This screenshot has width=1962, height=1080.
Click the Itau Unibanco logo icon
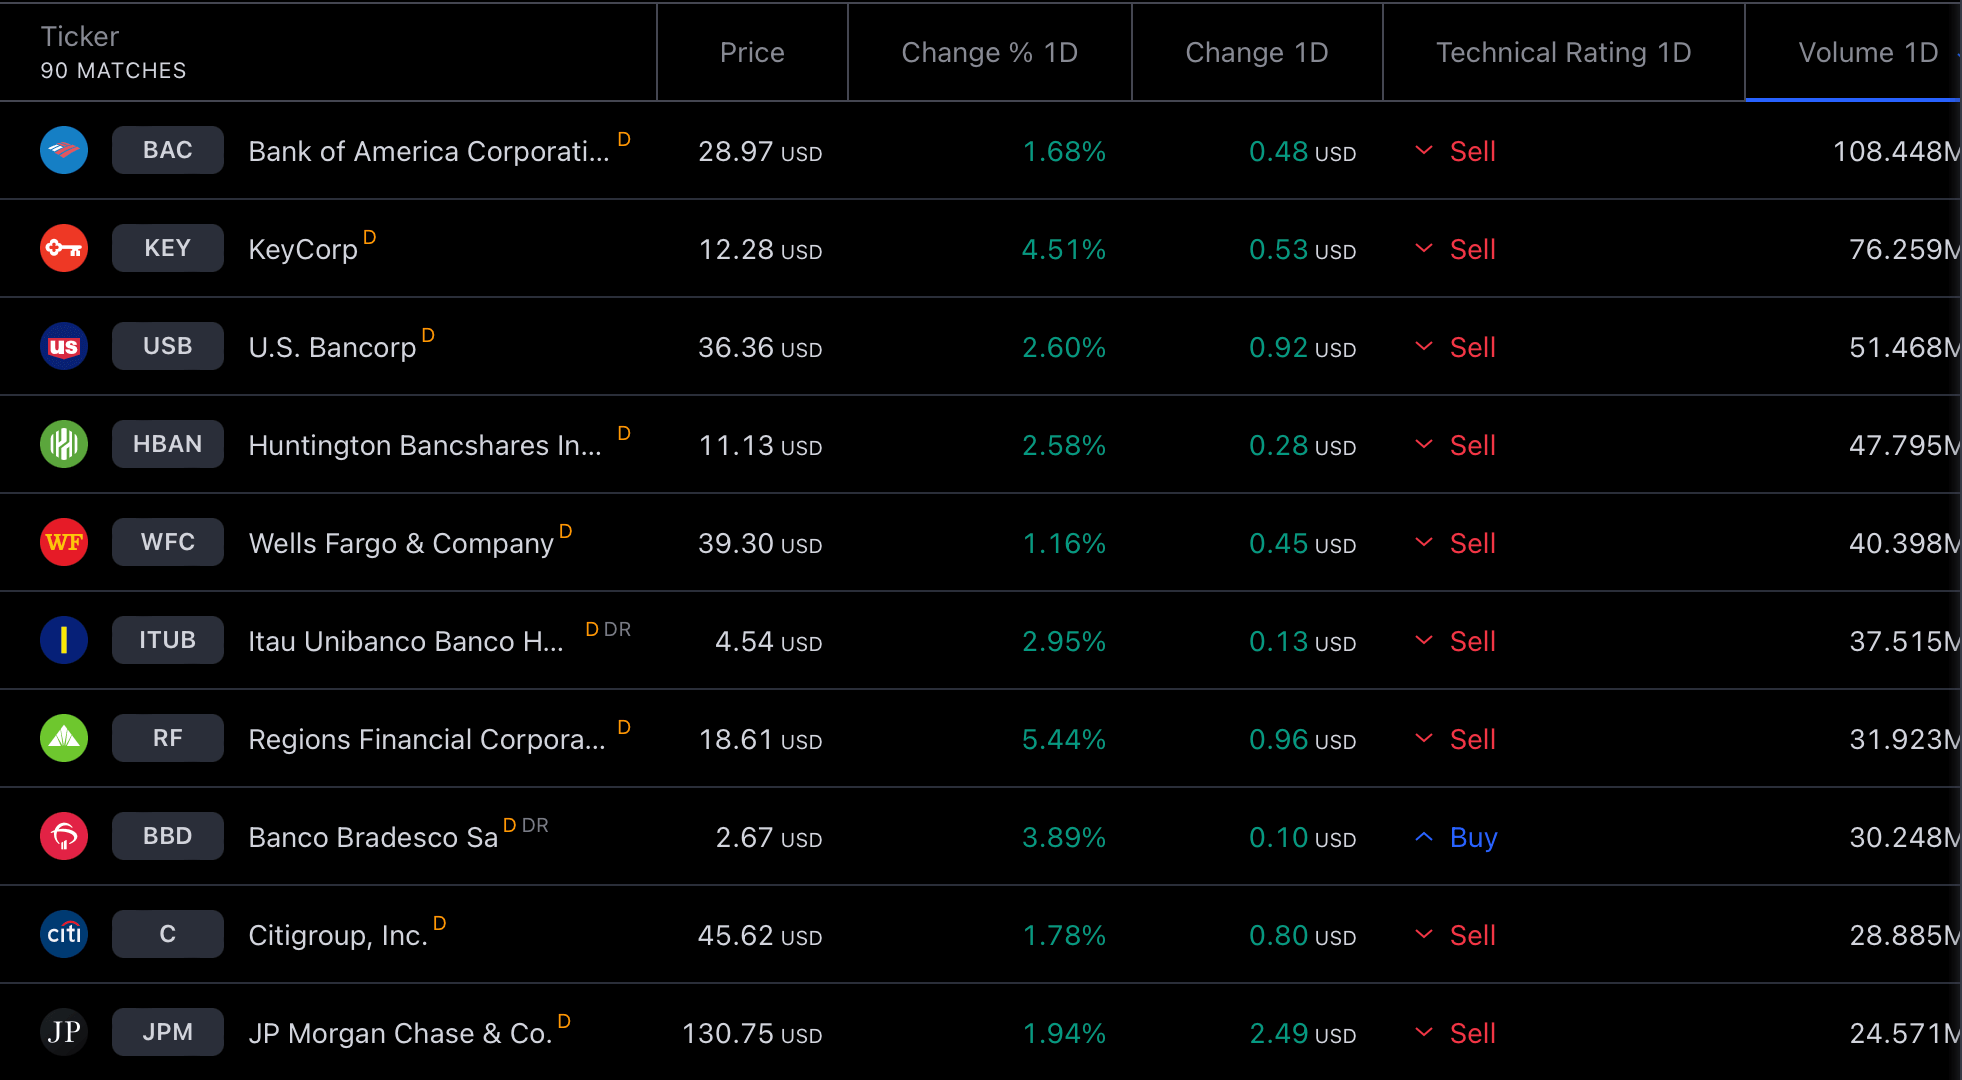coord(64,640)
